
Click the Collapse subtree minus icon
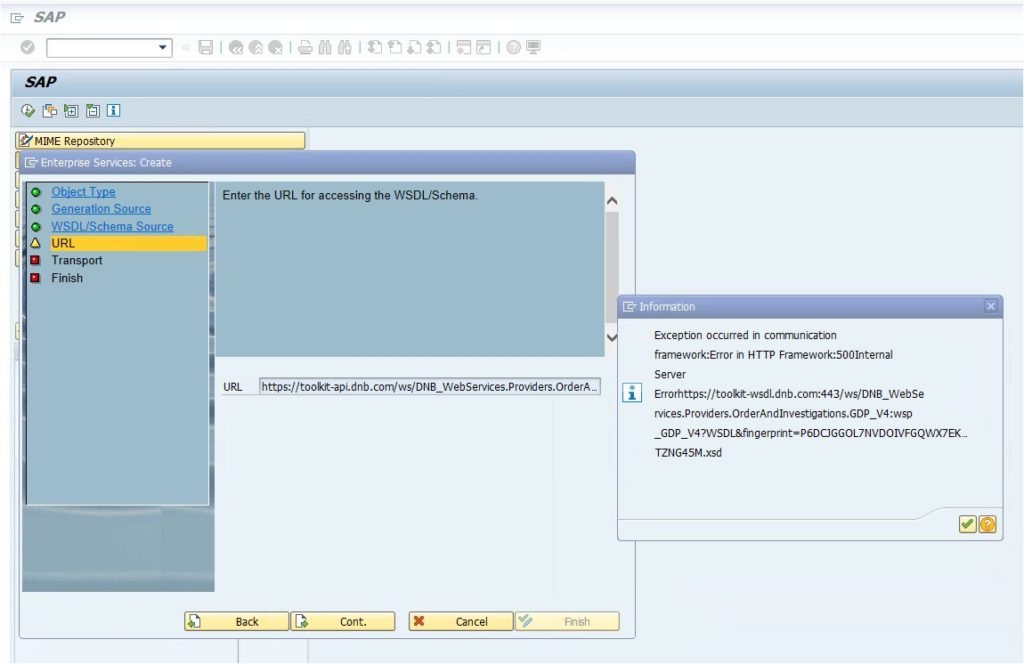point(93,110)
